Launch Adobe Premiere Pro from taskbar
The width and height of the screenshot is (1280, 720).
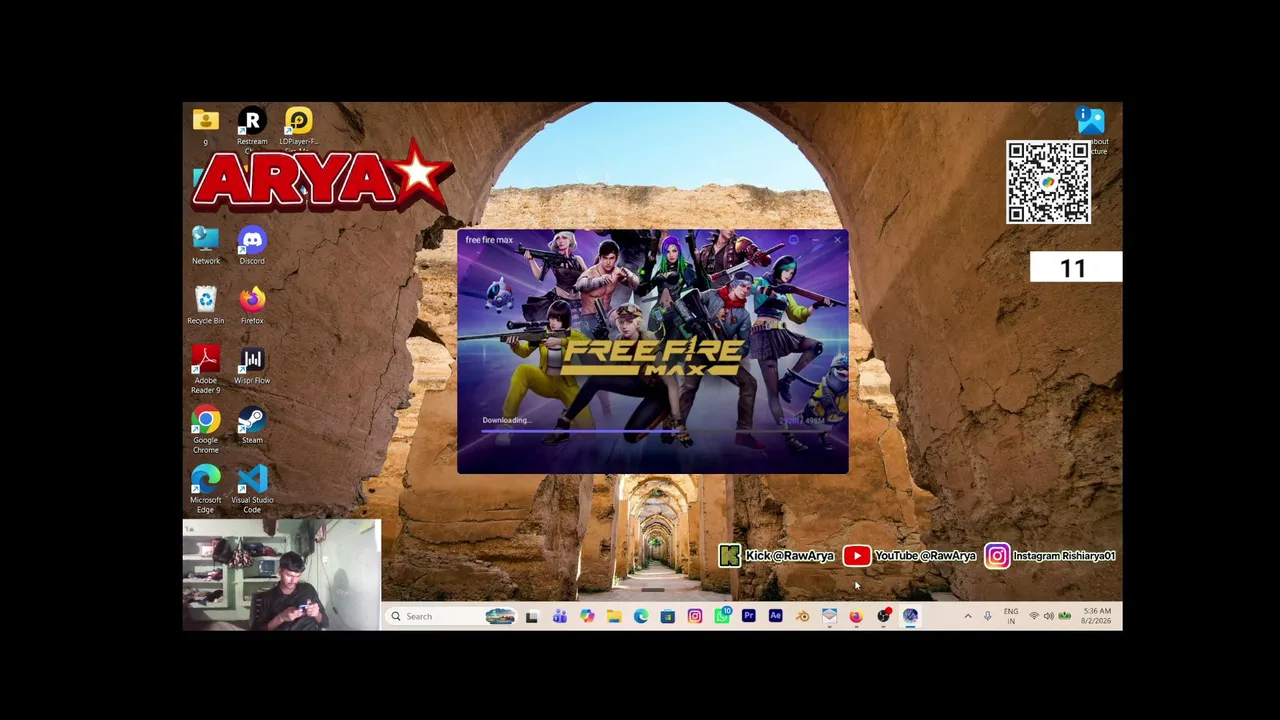point(749,616)
